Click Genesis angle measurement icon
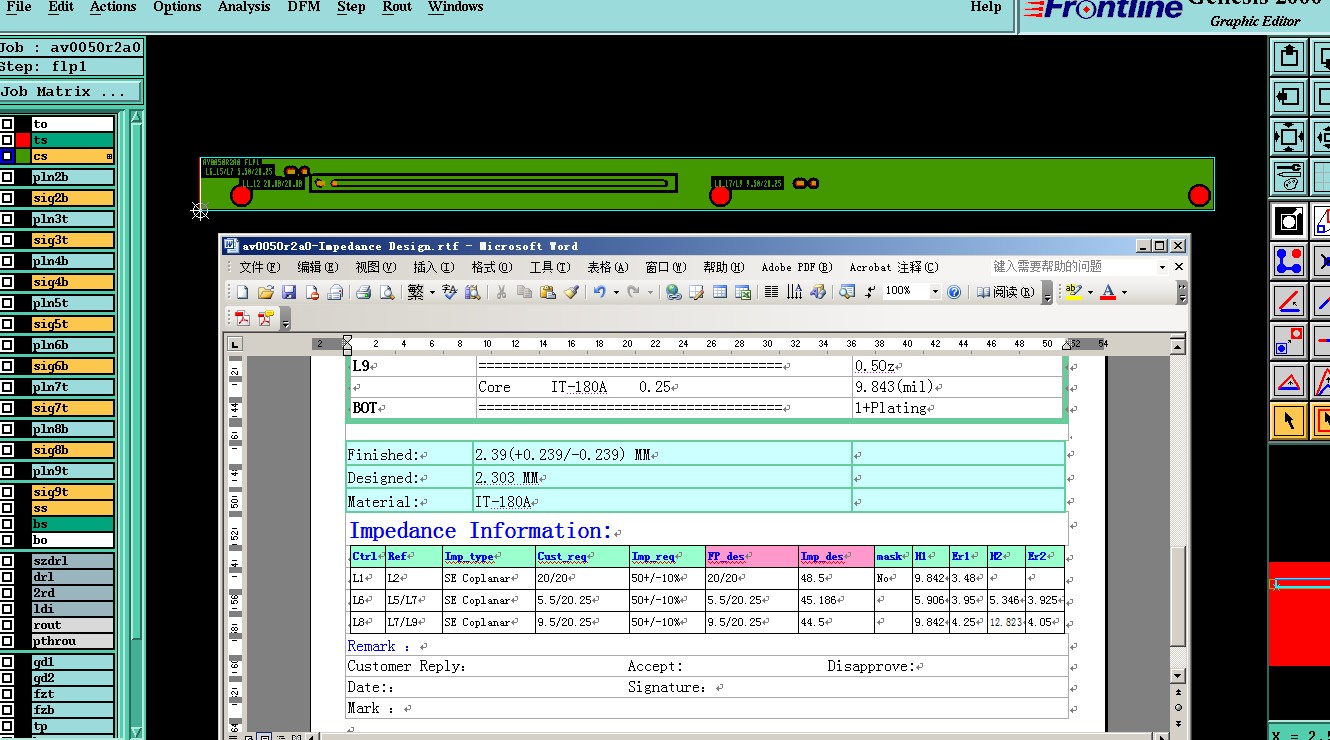1330x740 pixels. pyautogui.click(x=1289, y=300)
